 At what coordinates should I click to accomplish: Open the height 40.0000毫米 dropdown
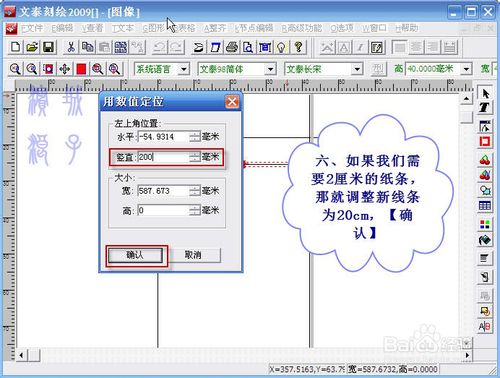[467, 69]
